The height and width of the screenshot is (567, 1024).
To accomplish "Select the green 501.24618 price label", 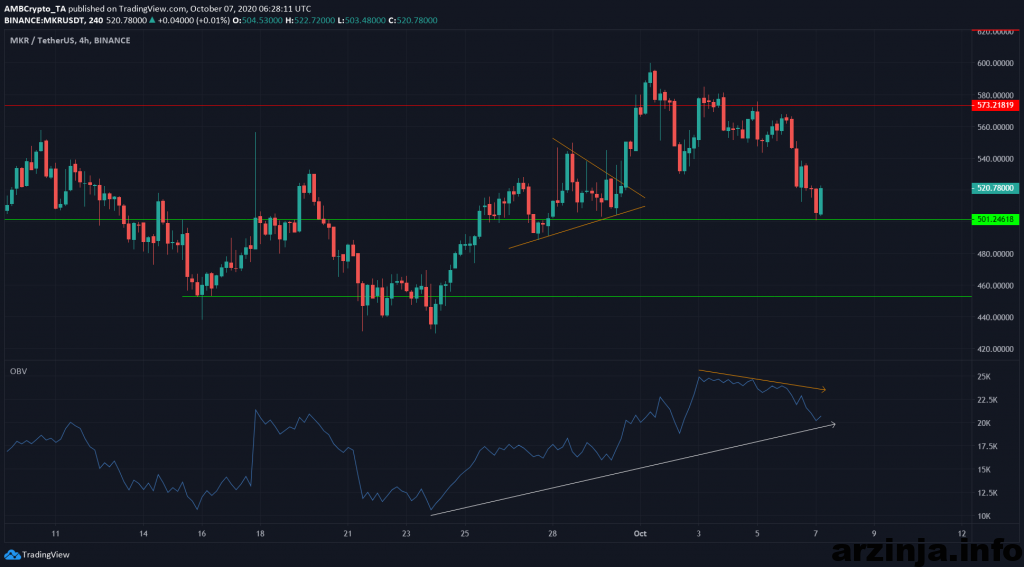I will (x=995, y=219).
